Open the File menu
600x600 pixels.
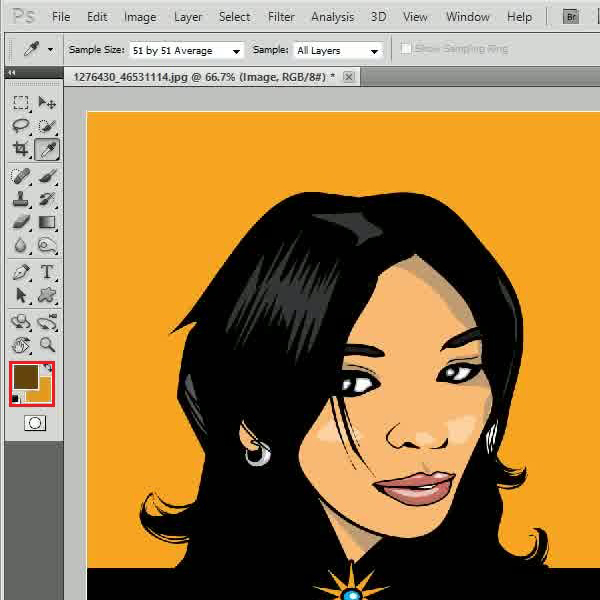point(61,17)
